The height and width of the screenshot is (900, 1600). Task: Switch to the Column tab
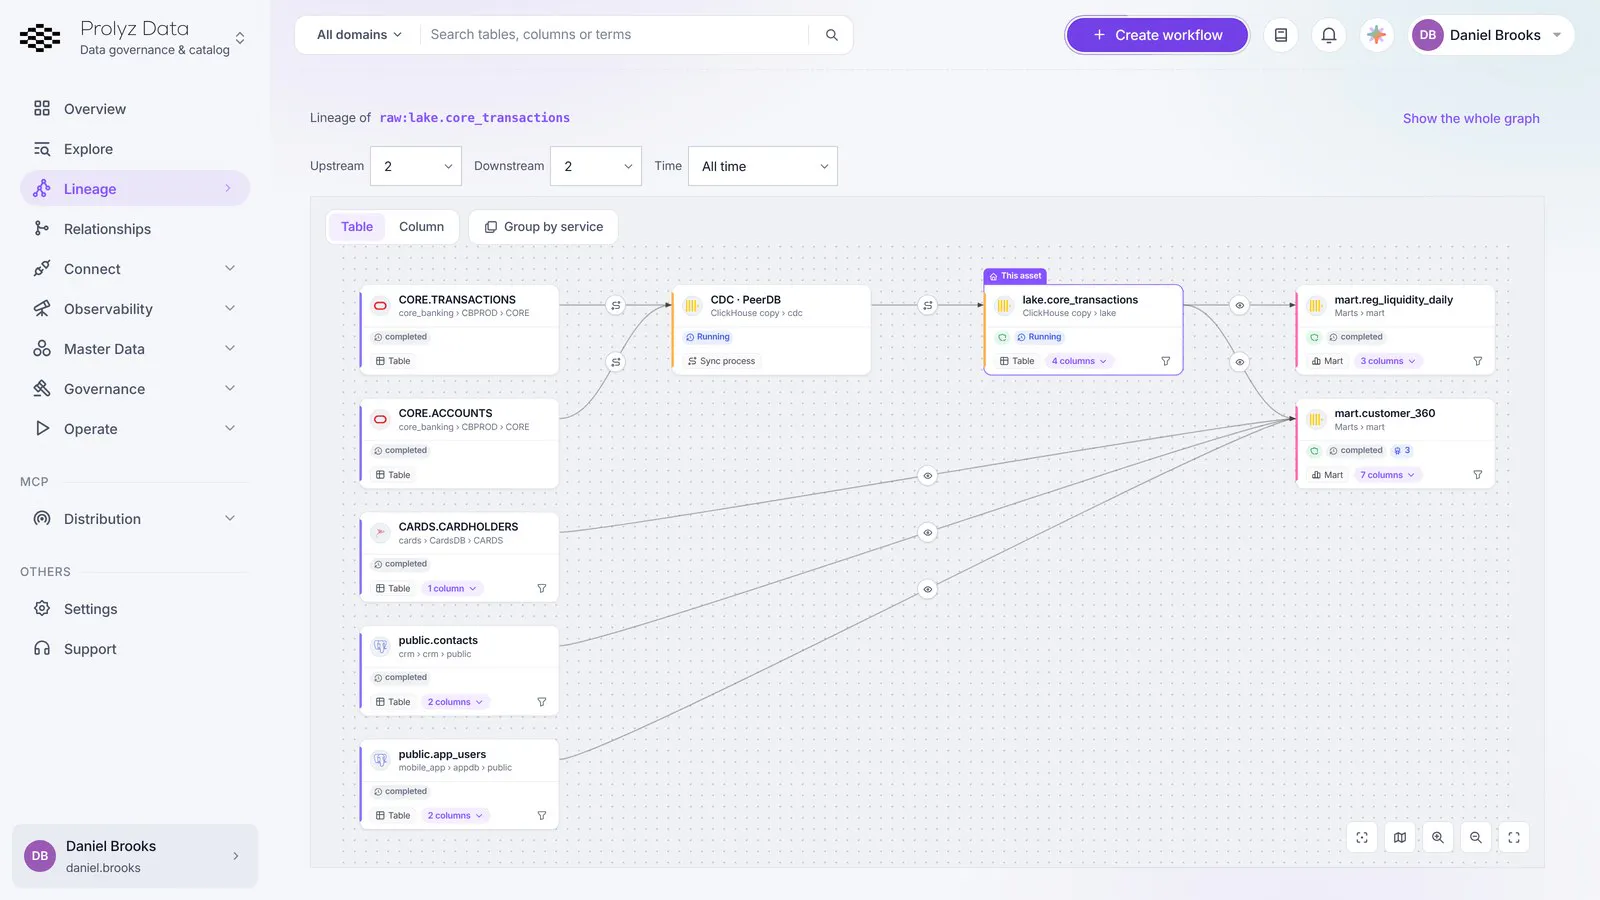[421, 227]
